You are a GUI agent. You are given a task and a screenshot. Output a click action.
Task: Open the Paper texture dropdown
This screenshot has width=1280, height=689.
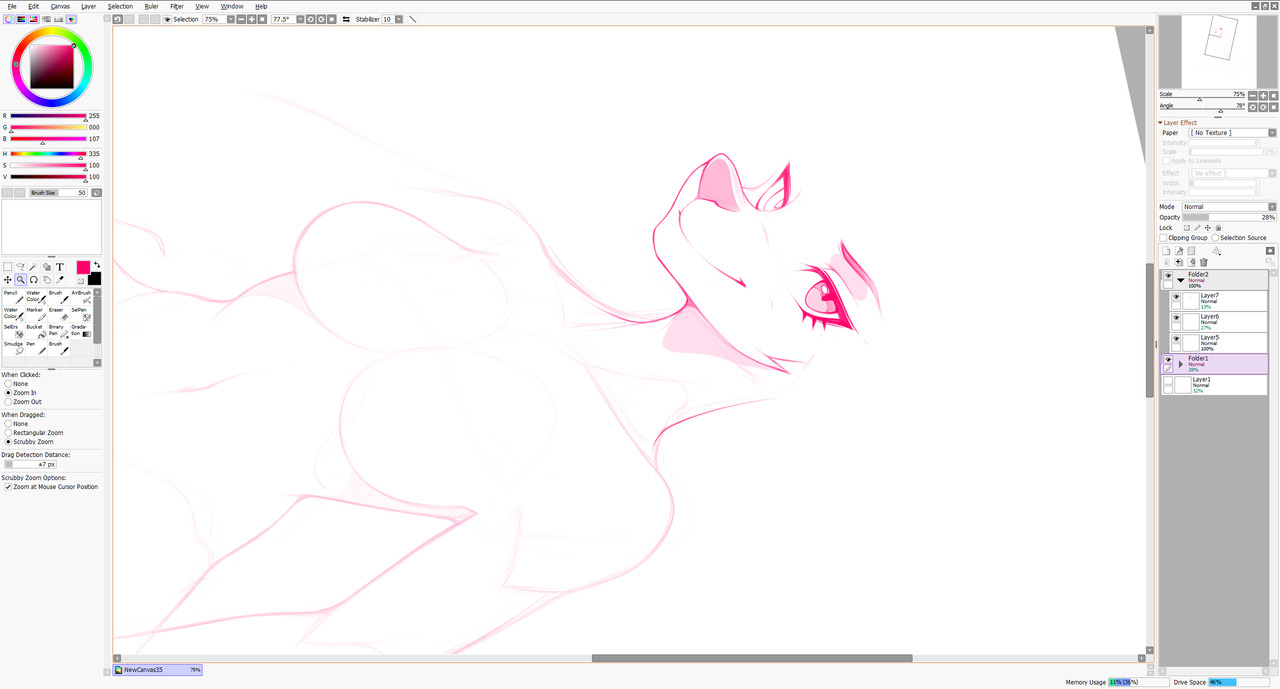tap(1272, 133)
